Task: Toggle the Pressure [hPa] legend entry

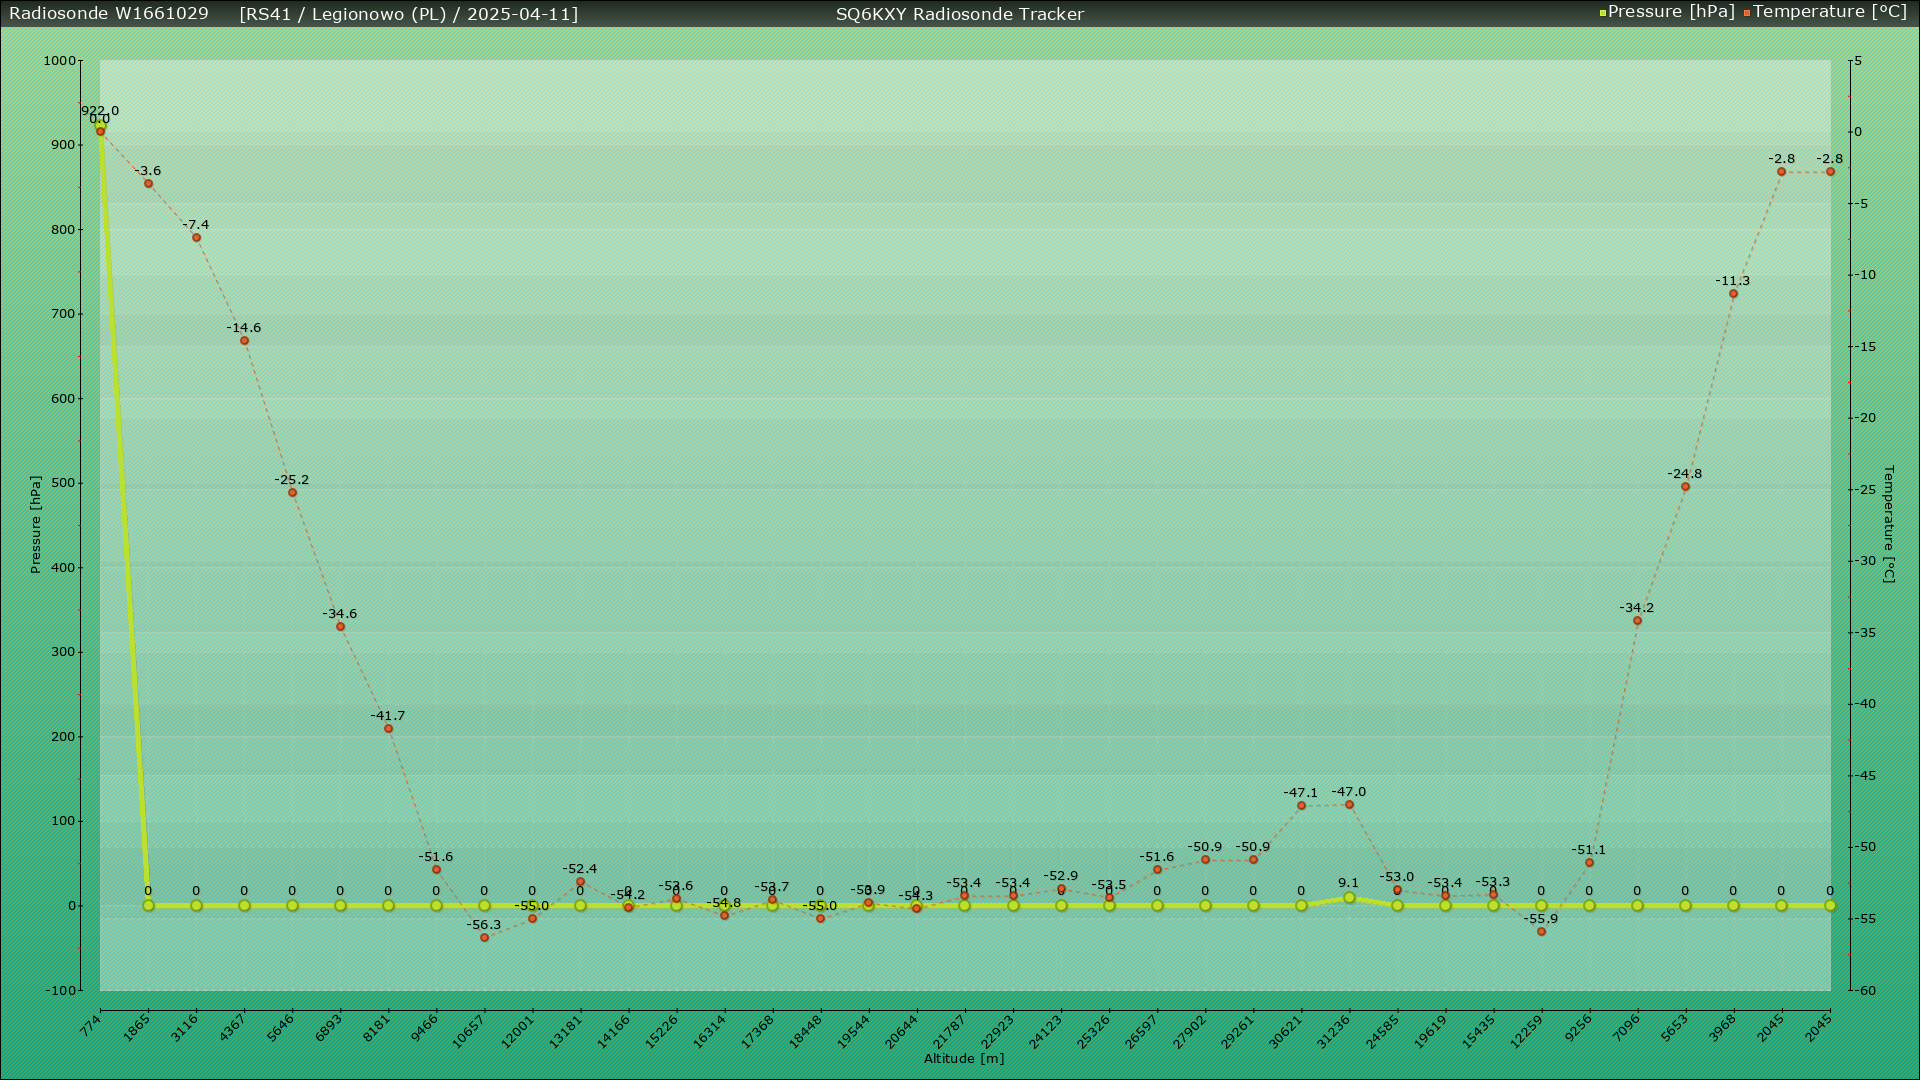Action: (1670, 12)
